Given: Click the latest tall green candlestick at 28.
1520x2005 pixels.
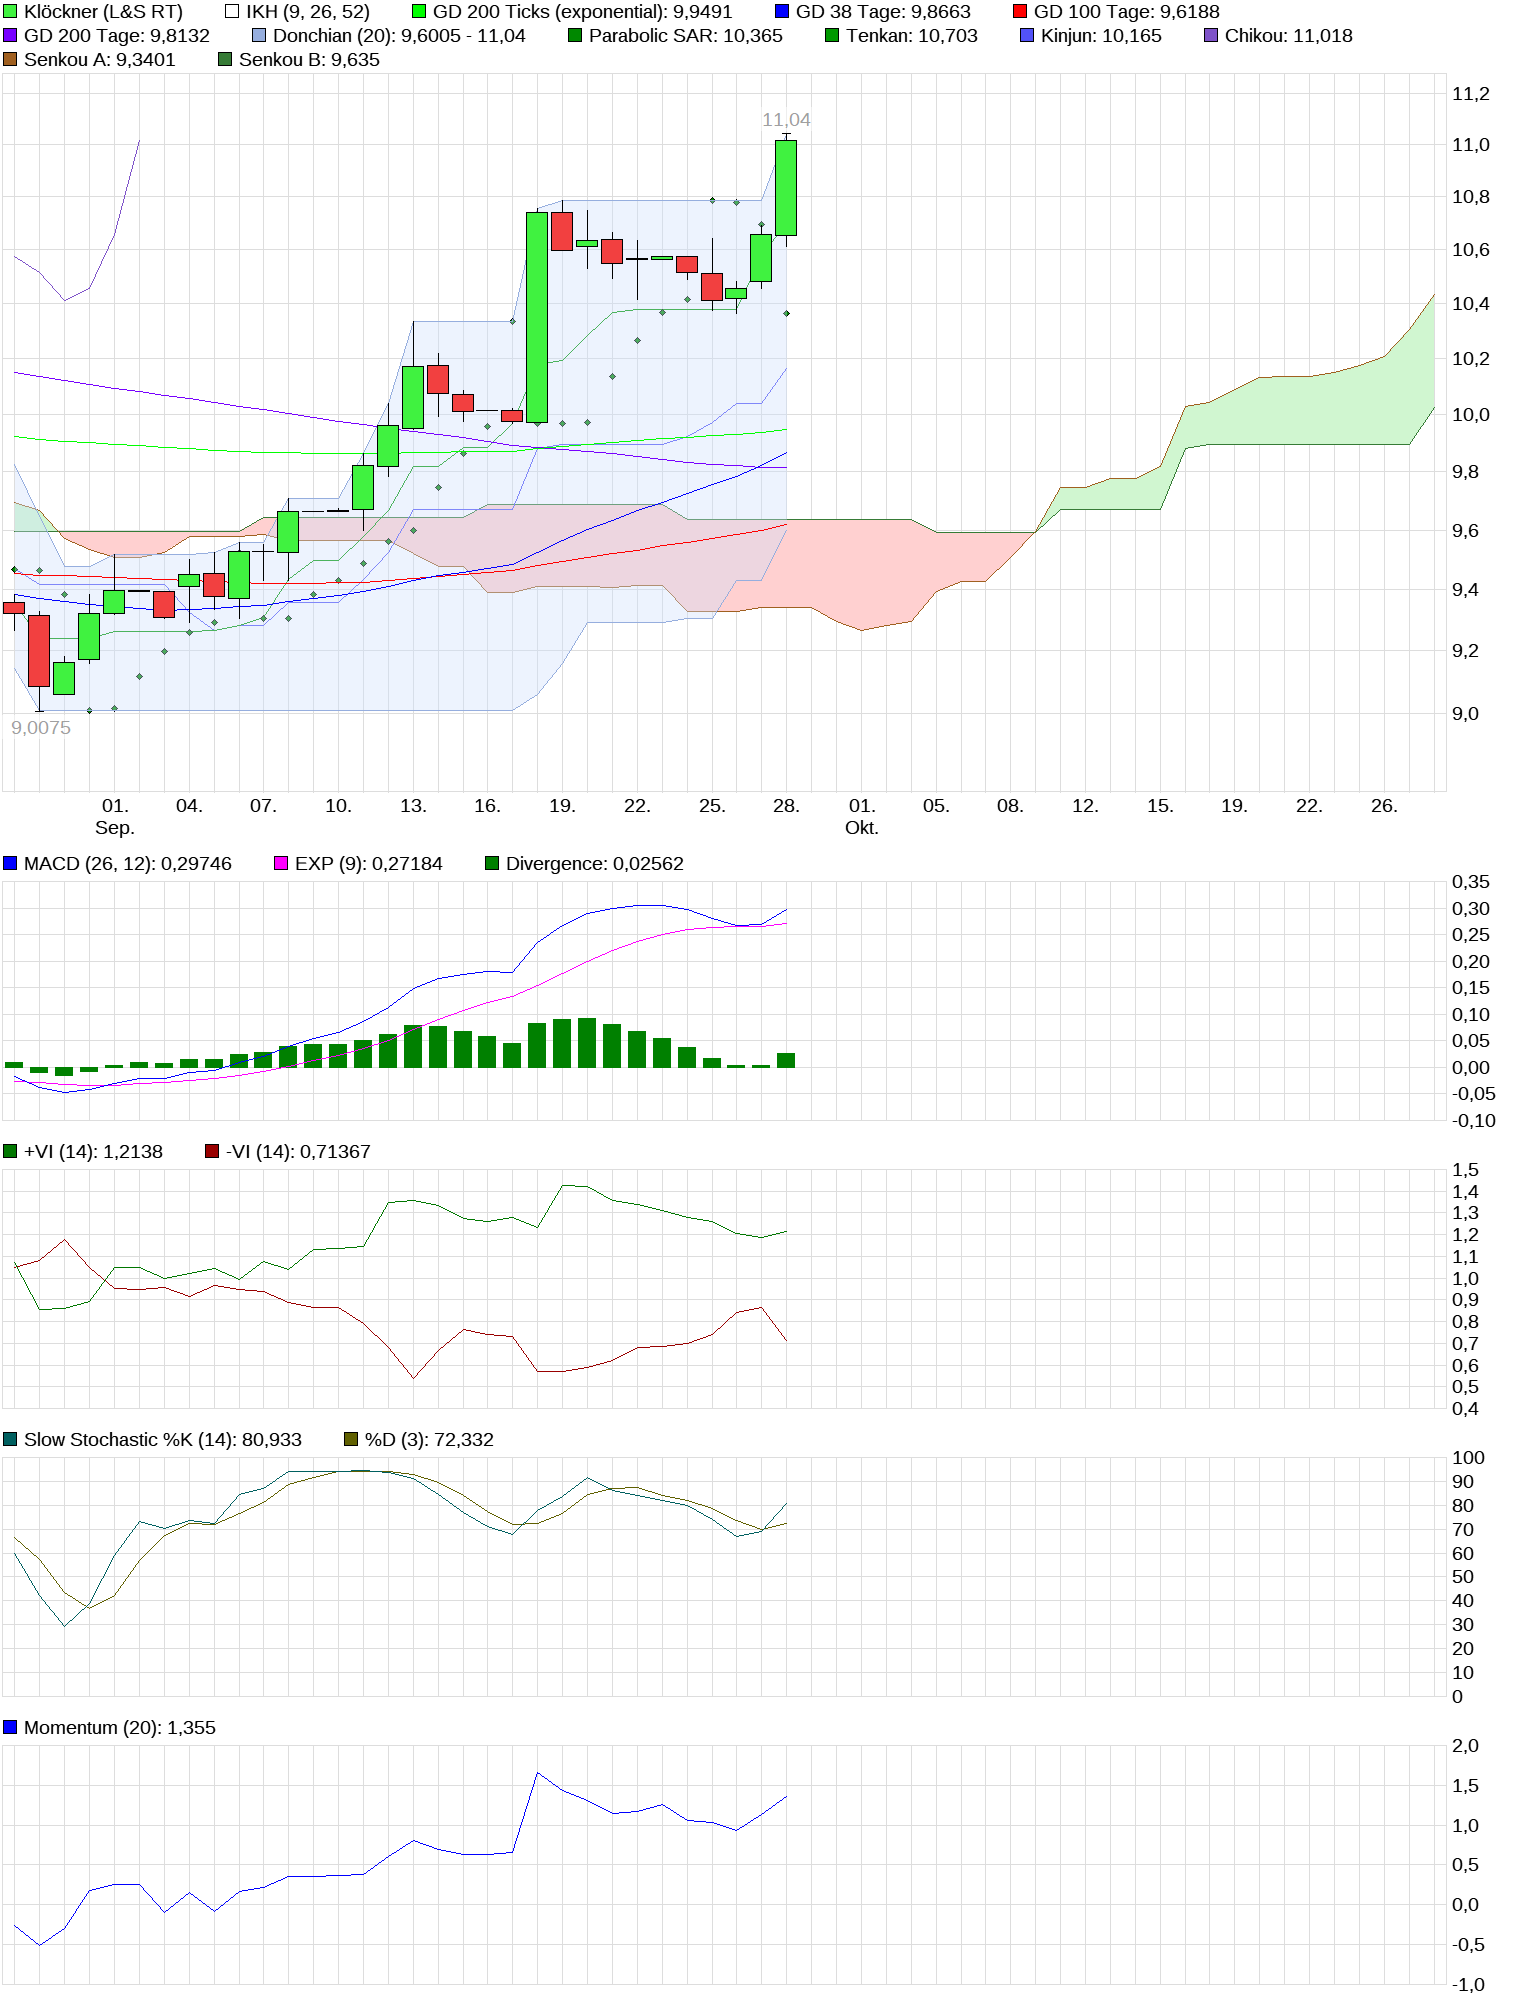Looking at the screenshot, I should click(786, 188).
